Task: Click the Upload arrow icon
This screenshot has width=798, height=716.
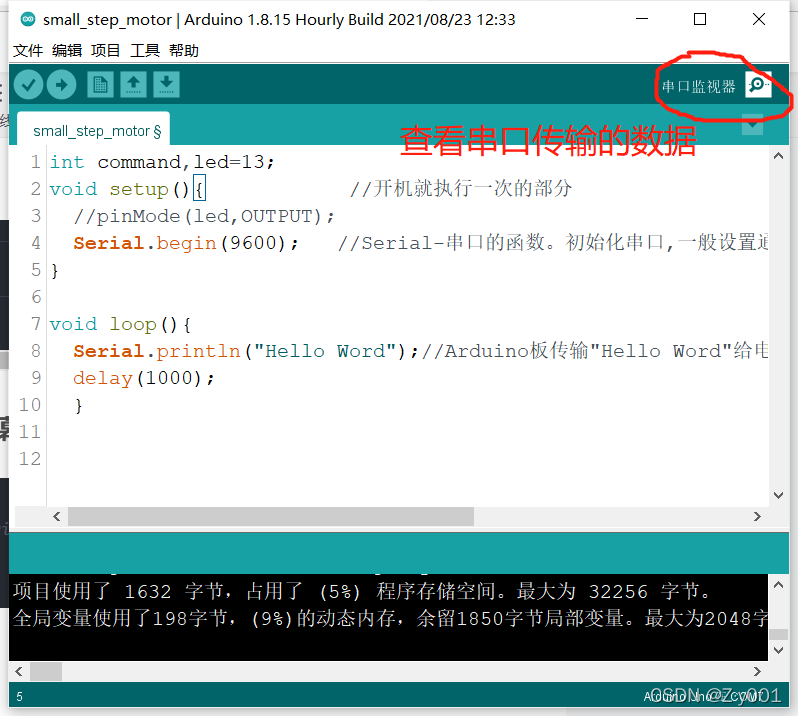Action: click(x=62, y=84)
